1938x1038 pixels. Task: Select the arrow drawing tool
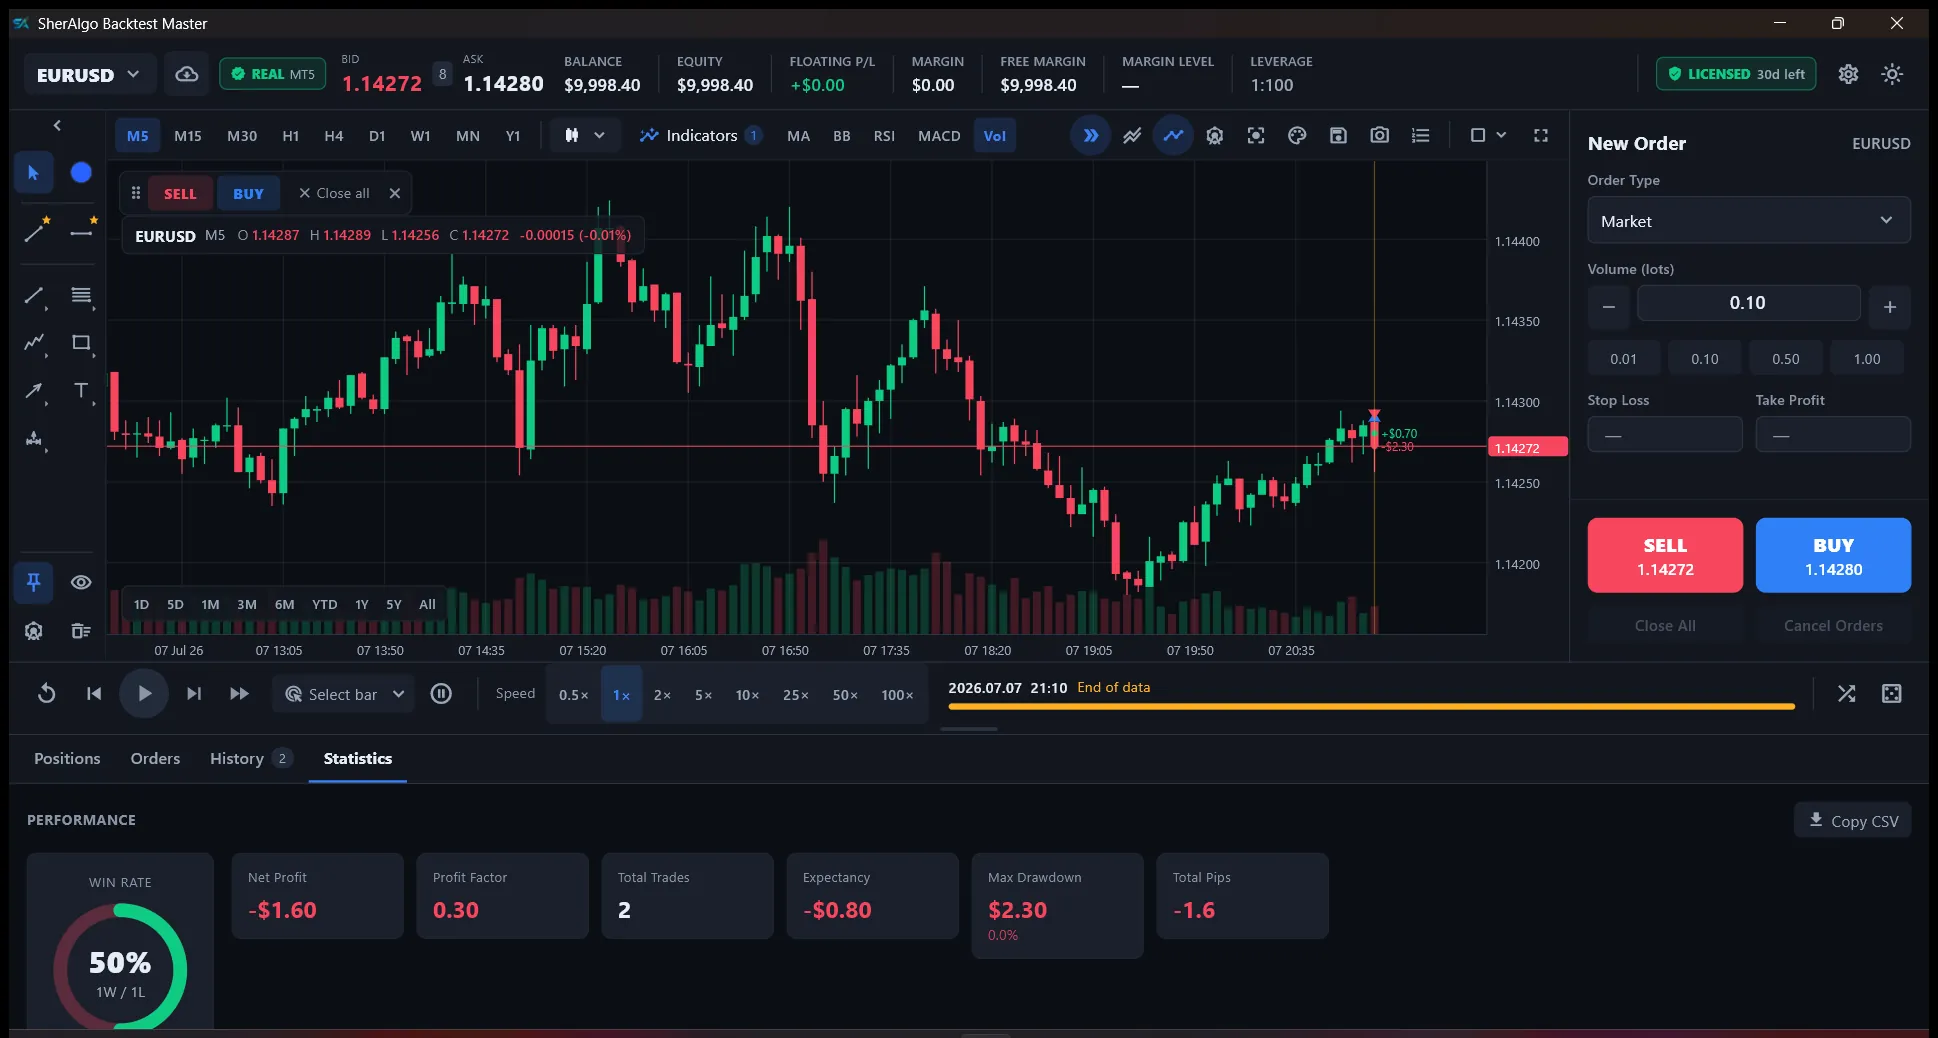pyautogui.click(x=34, y=391)
